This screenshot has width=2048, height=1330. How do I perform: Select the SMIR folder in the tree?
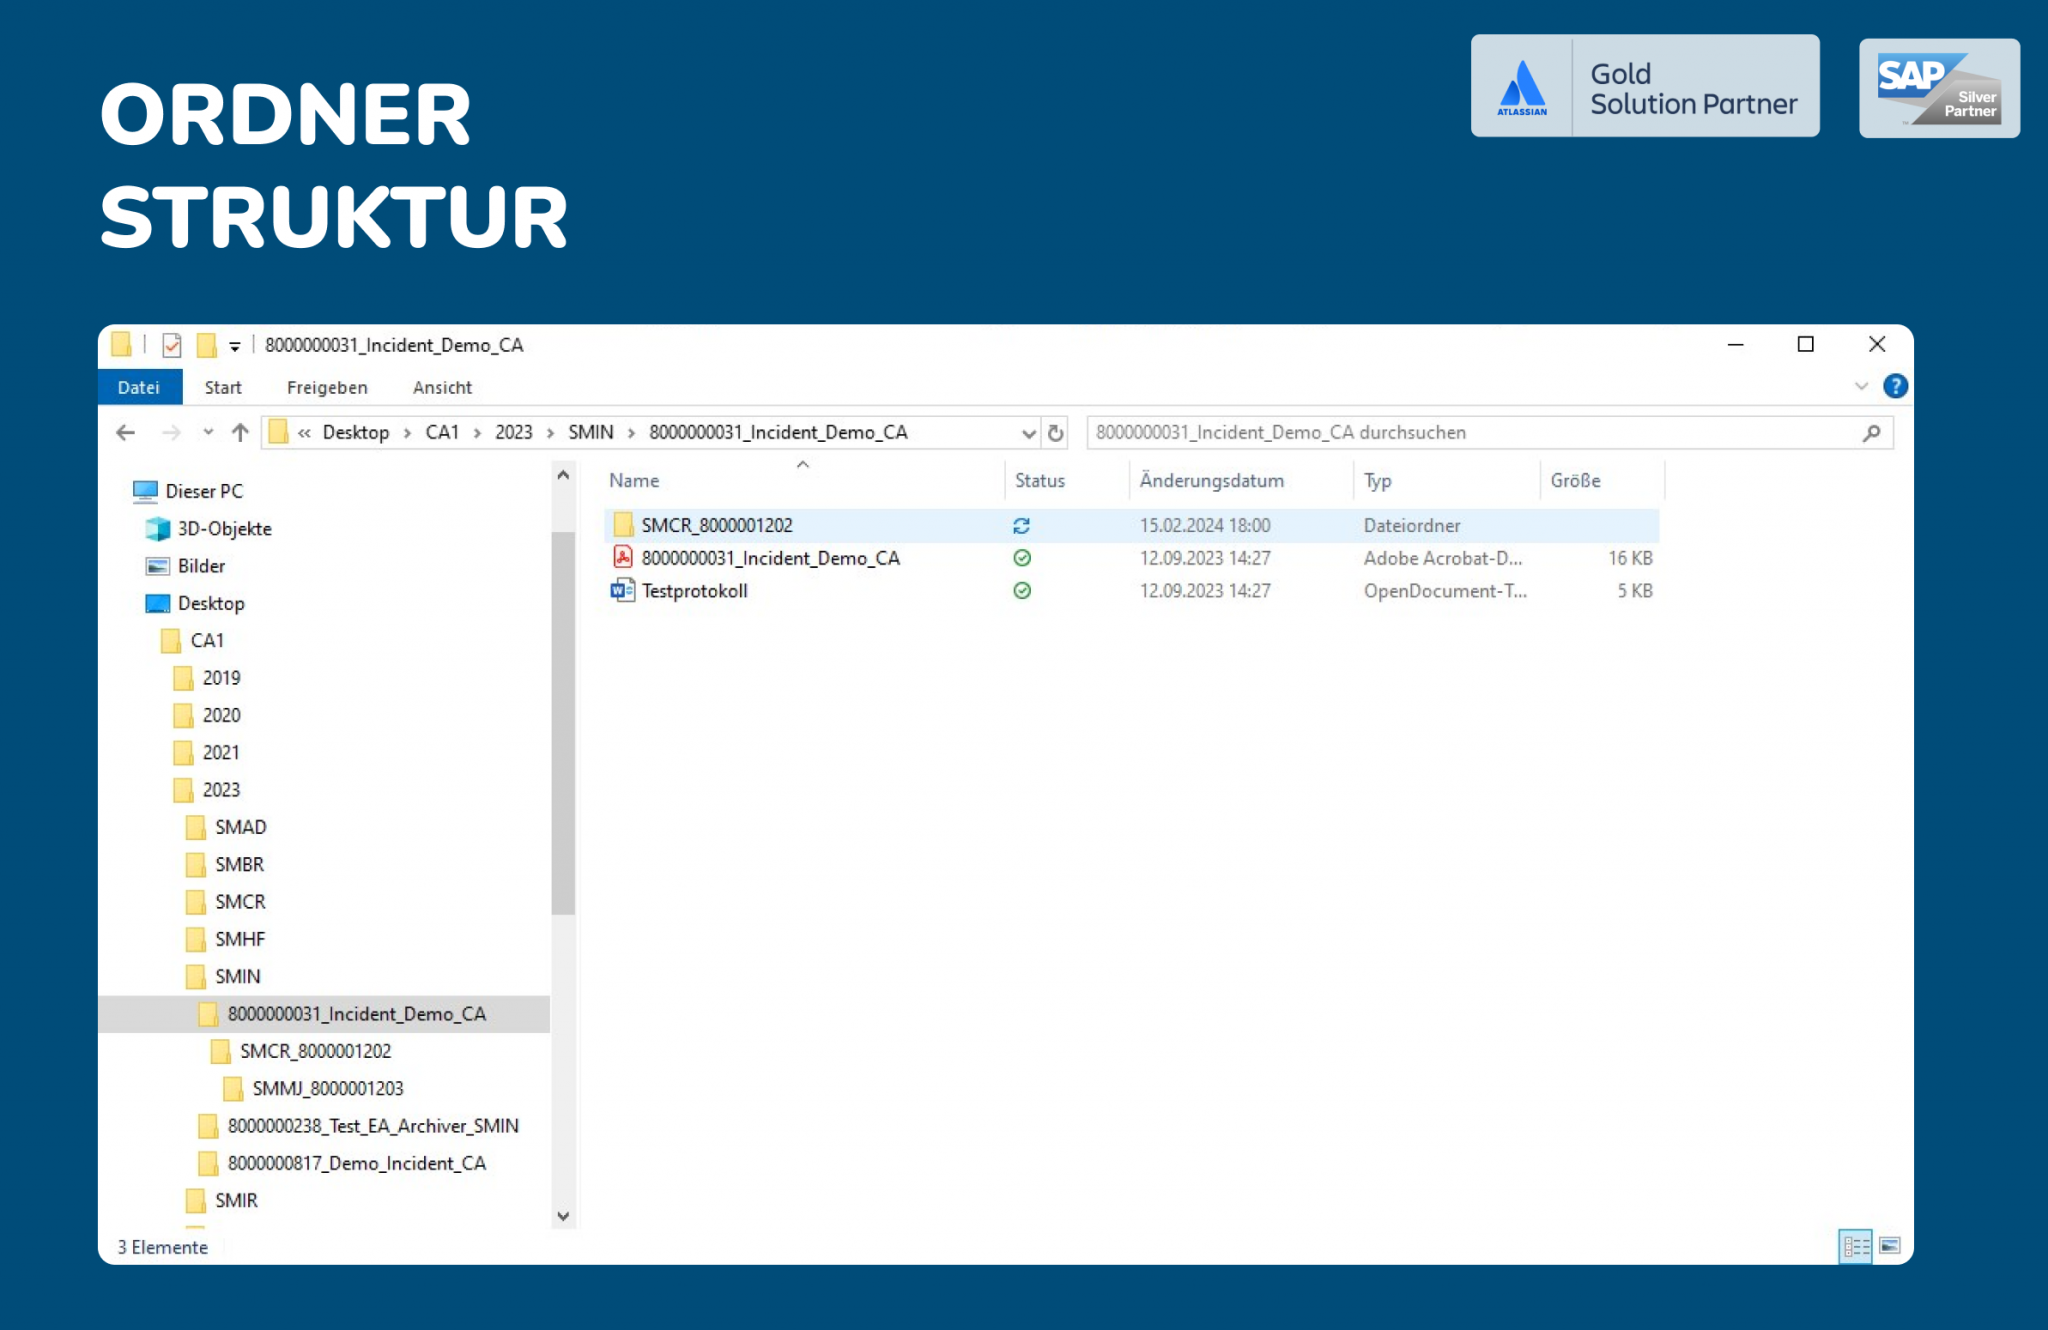click(236, 1200)
